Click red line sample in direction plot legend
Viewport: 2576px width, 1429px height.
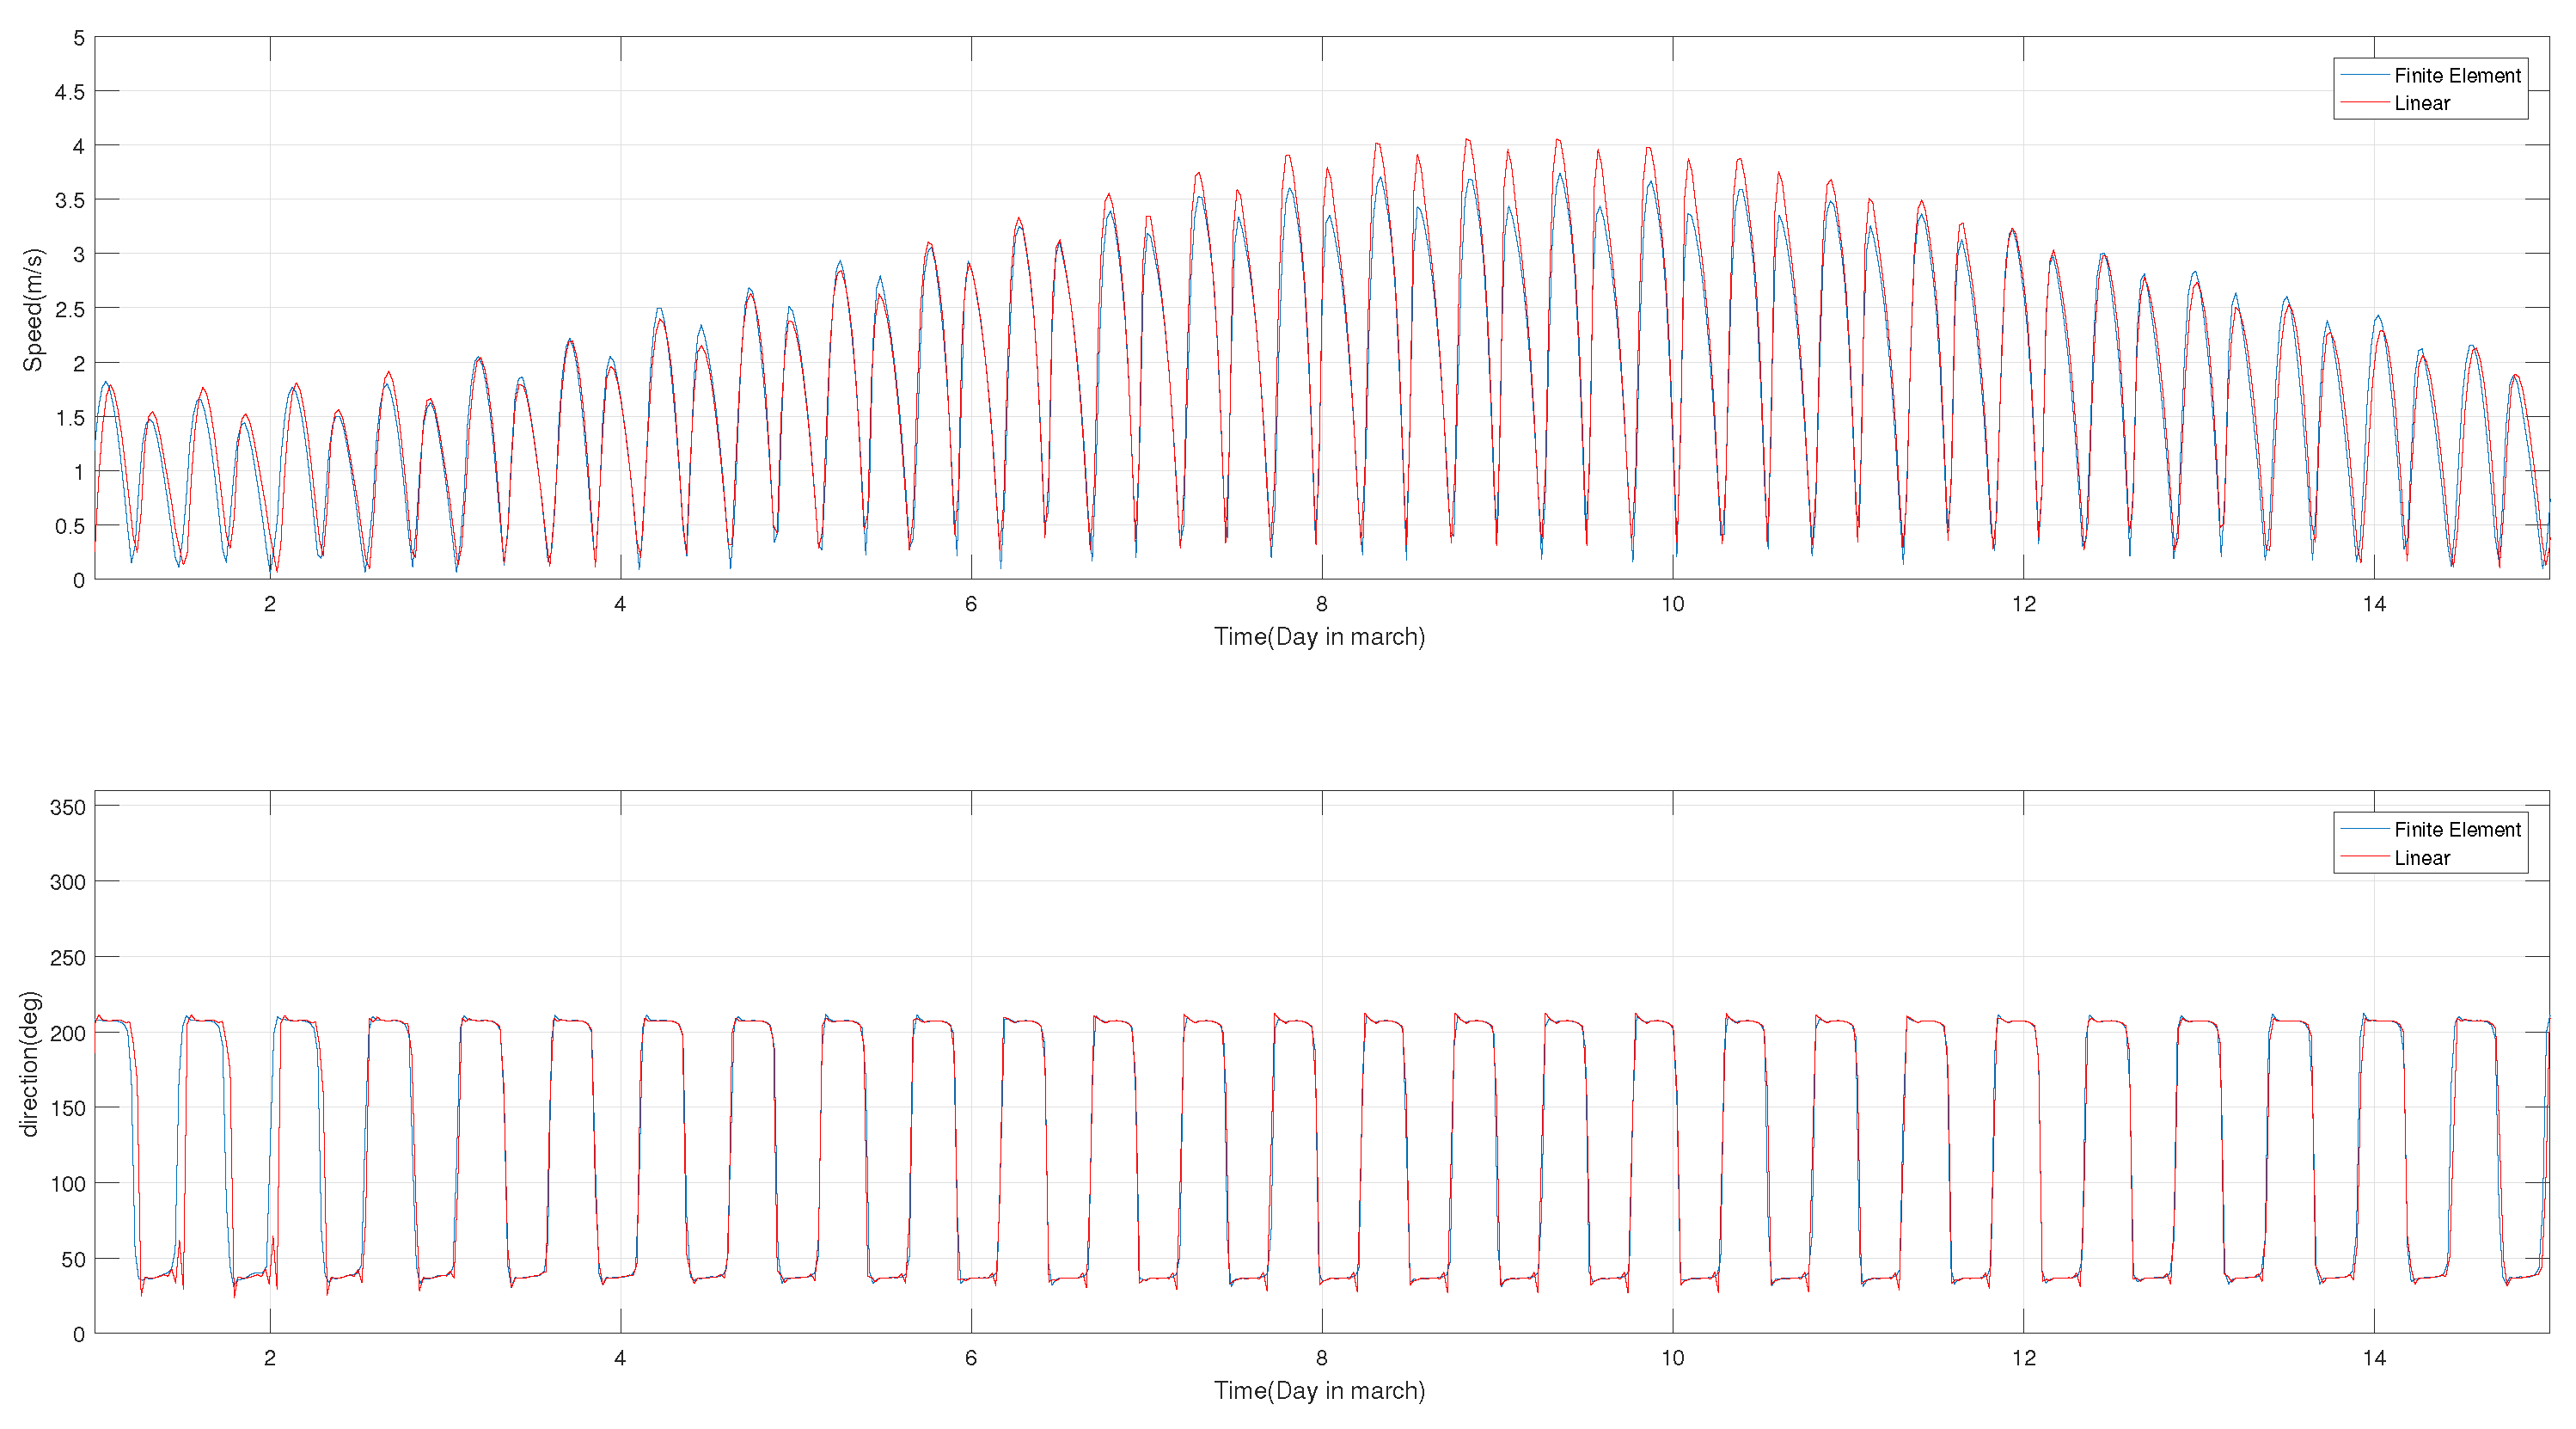tap(2364, 858)
